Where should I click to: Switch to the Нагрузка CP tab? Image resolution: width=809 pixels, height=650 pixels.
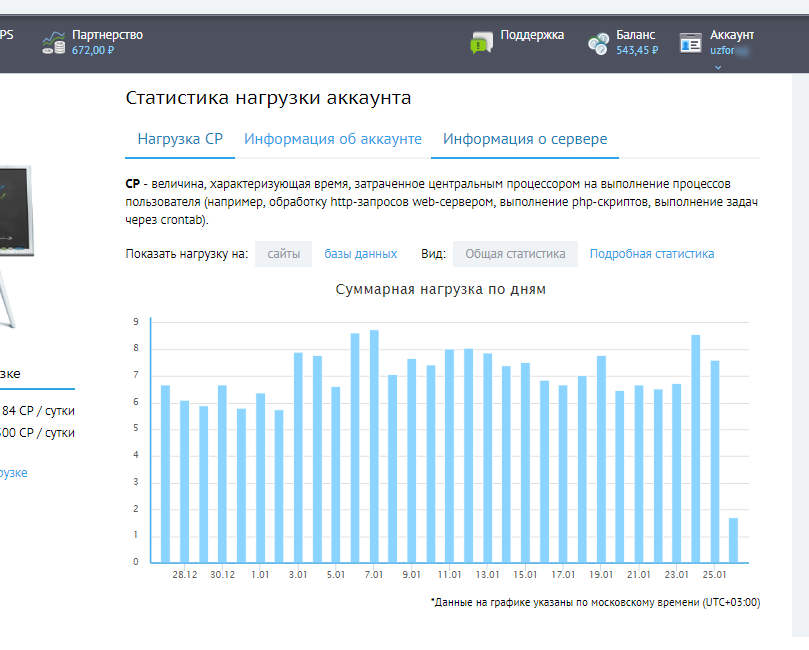click(x=180, y=139)
